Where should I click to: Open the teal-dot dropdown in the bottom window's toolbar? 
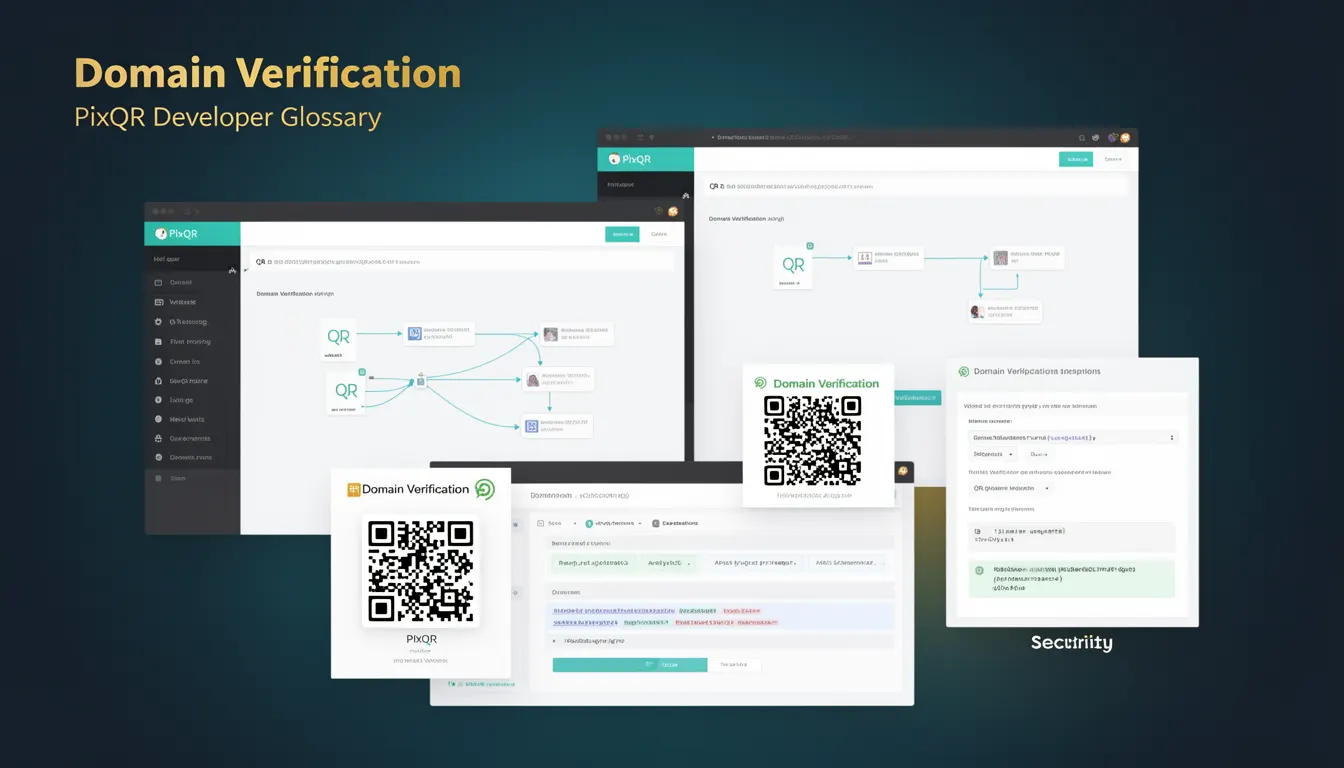pos(614,523)
